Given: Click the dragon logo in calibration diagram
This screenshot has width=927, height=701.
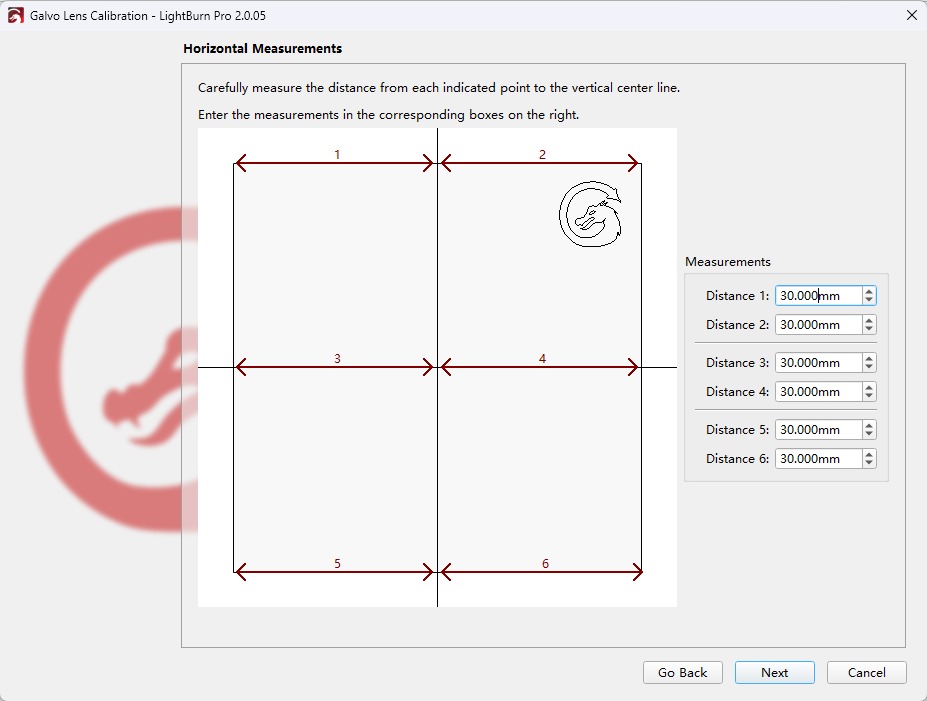Looking at the screenshot, I should coord(590,214).
